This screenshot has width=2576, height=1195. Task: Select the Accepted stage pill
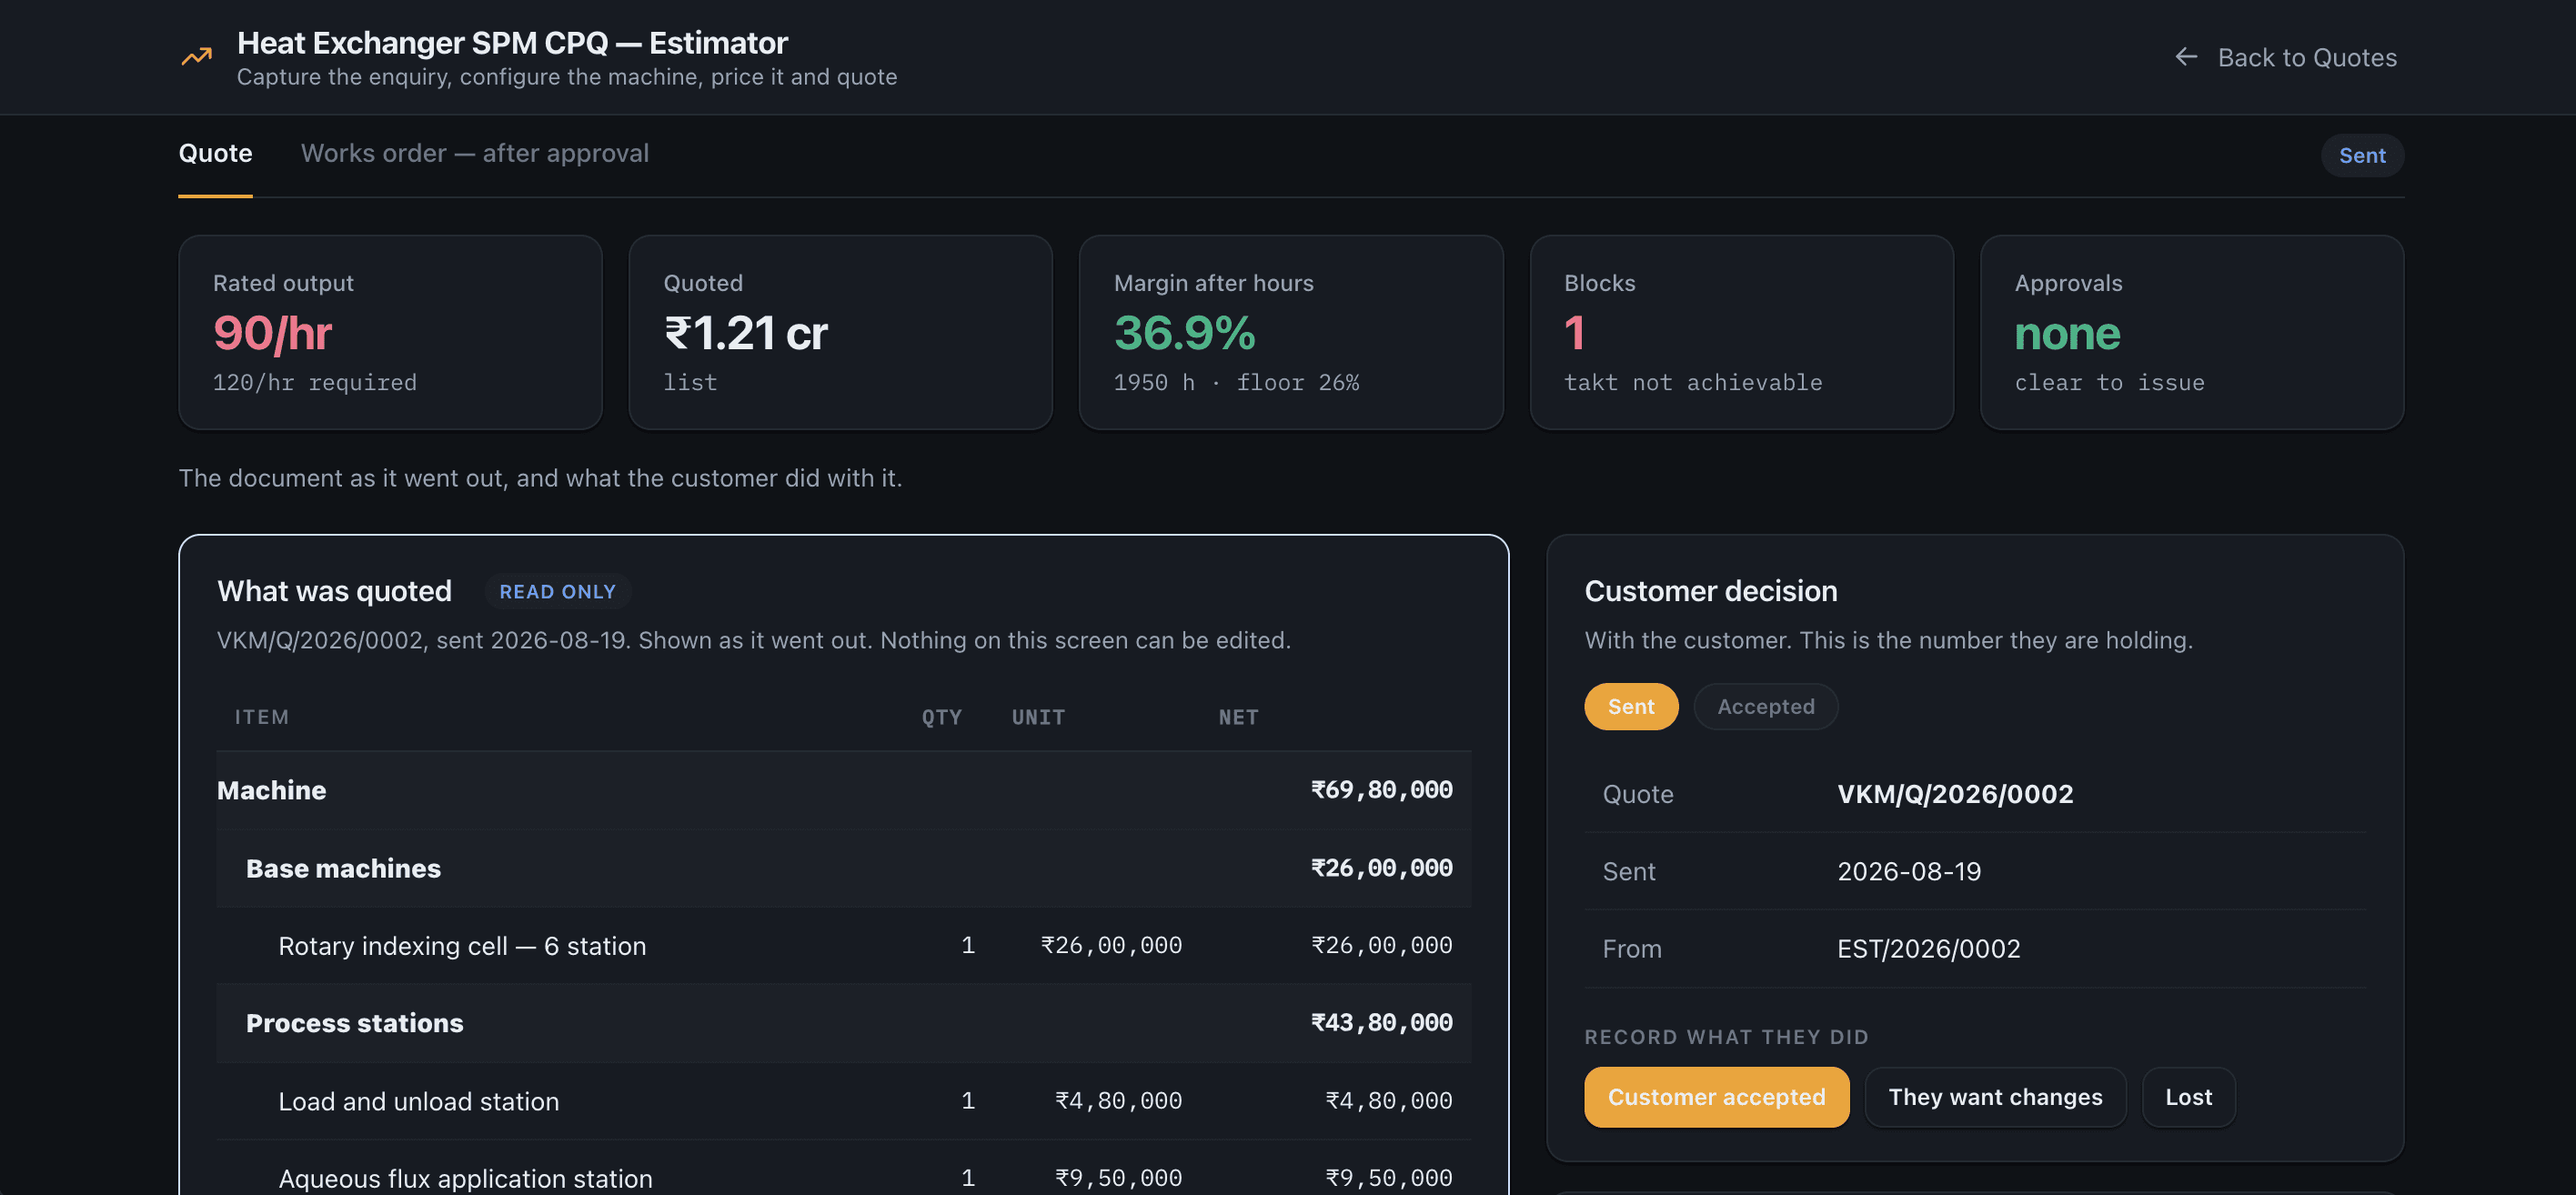point(1766,706)
